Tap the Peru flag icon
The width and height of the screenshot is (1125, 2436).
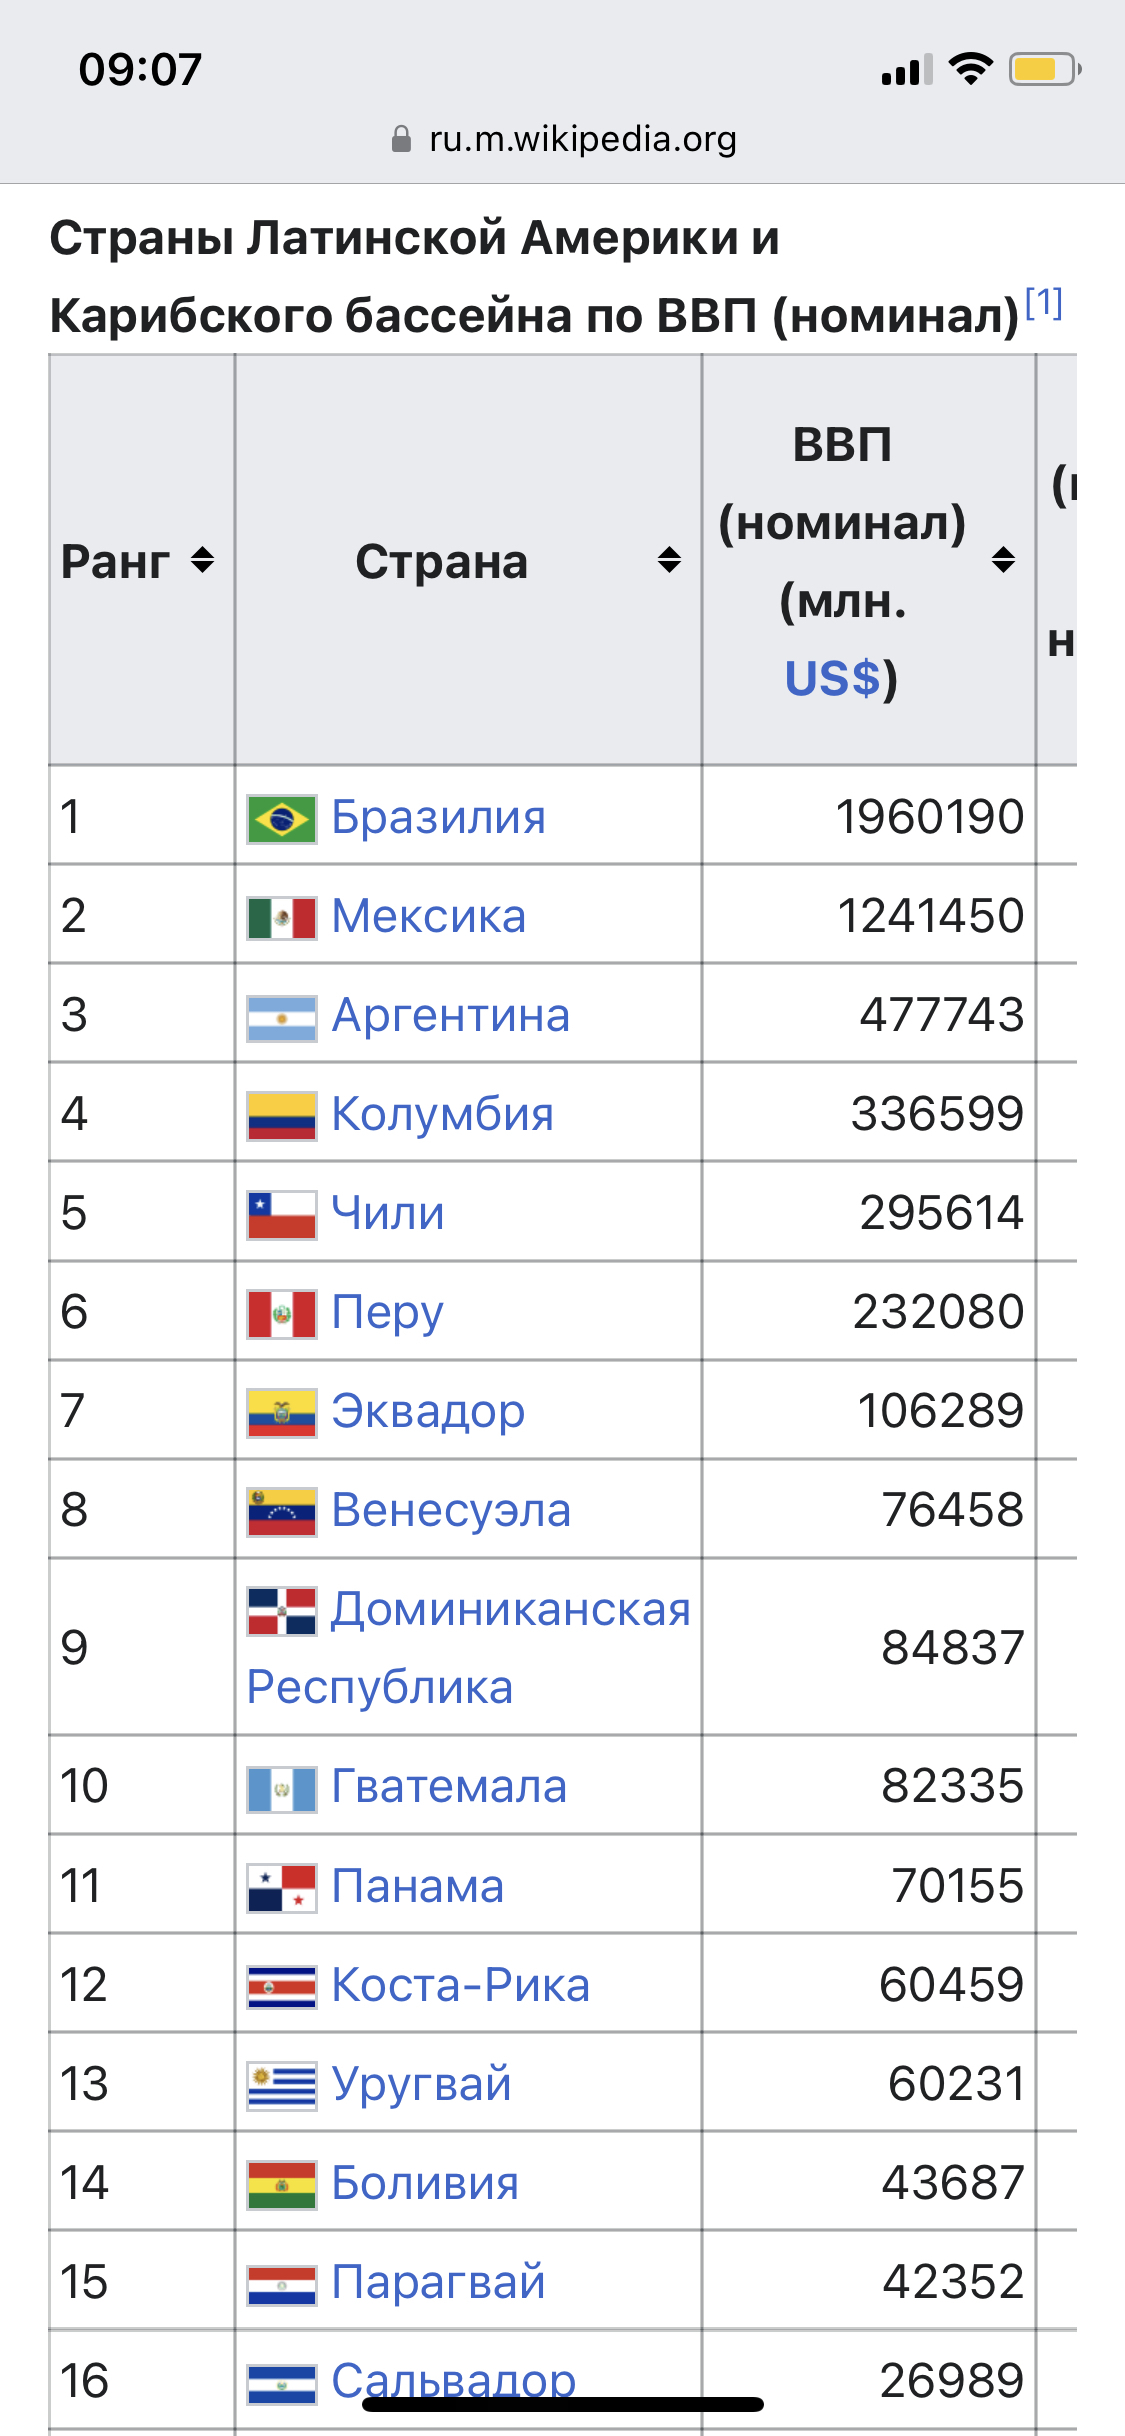282,1314
